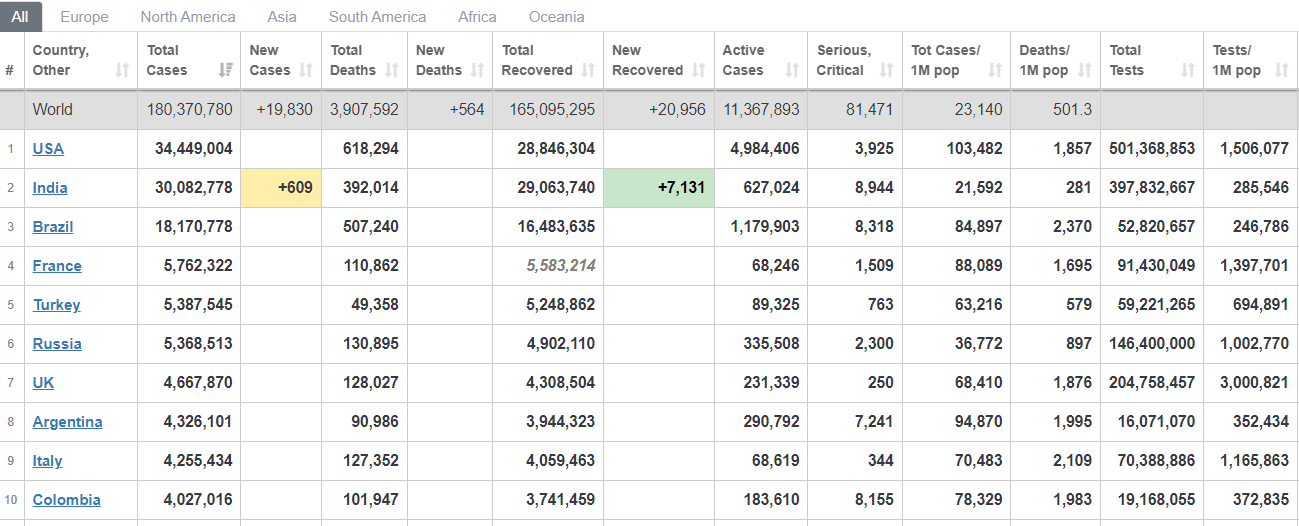Click sort arrows beside Total Recovered
Screen dimensions: 1299x526
point(588,70)
